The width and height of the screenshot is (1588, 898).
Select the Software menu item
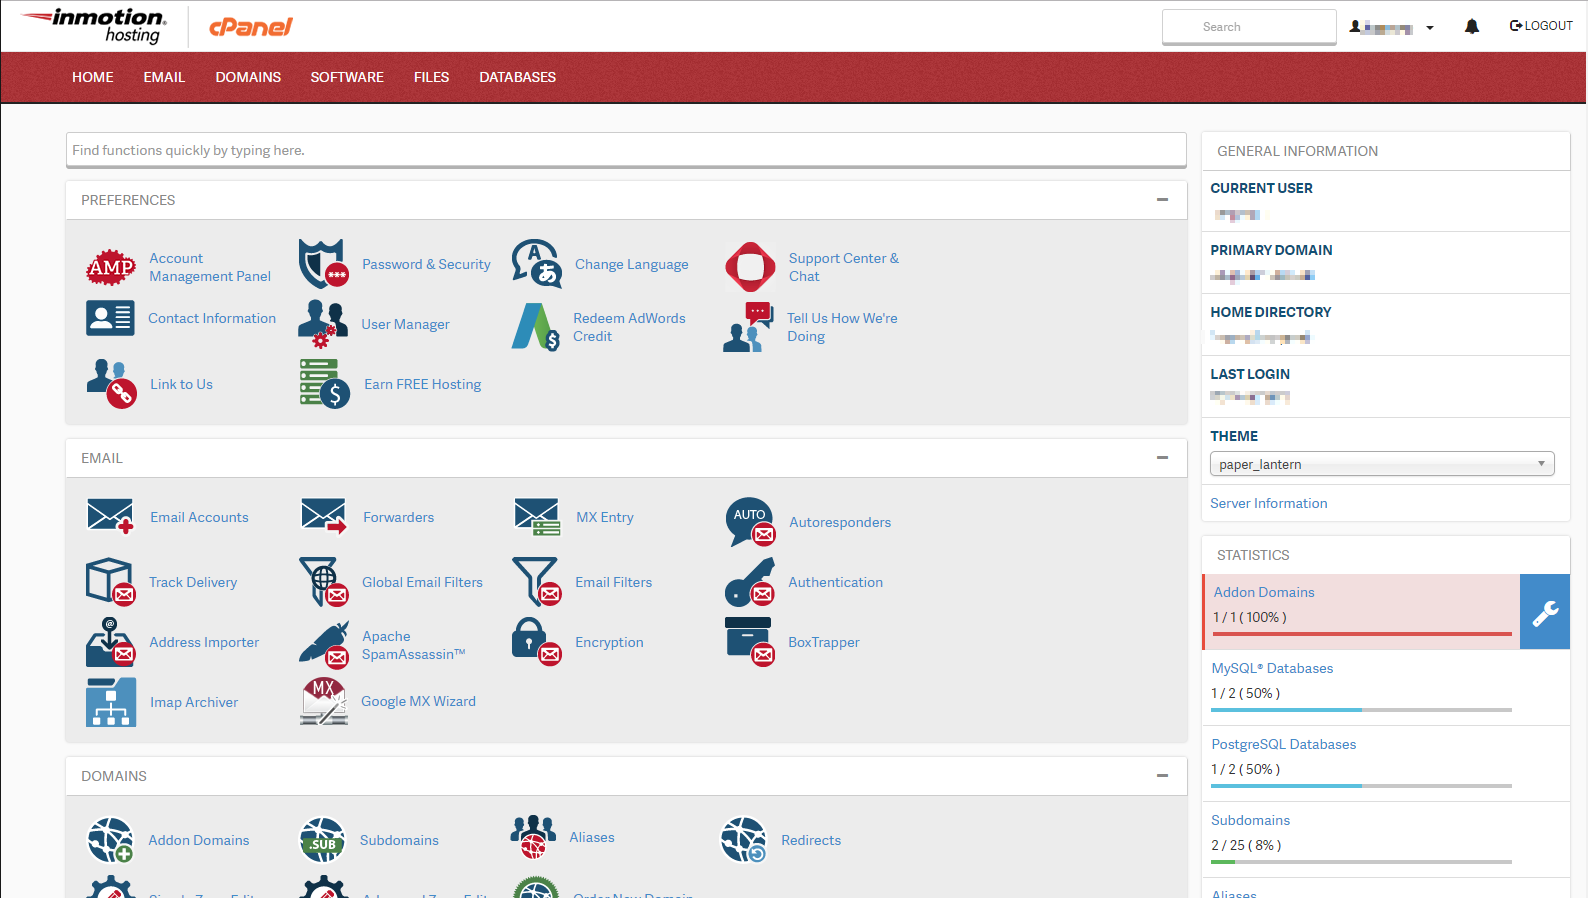(x=347, y=77)
